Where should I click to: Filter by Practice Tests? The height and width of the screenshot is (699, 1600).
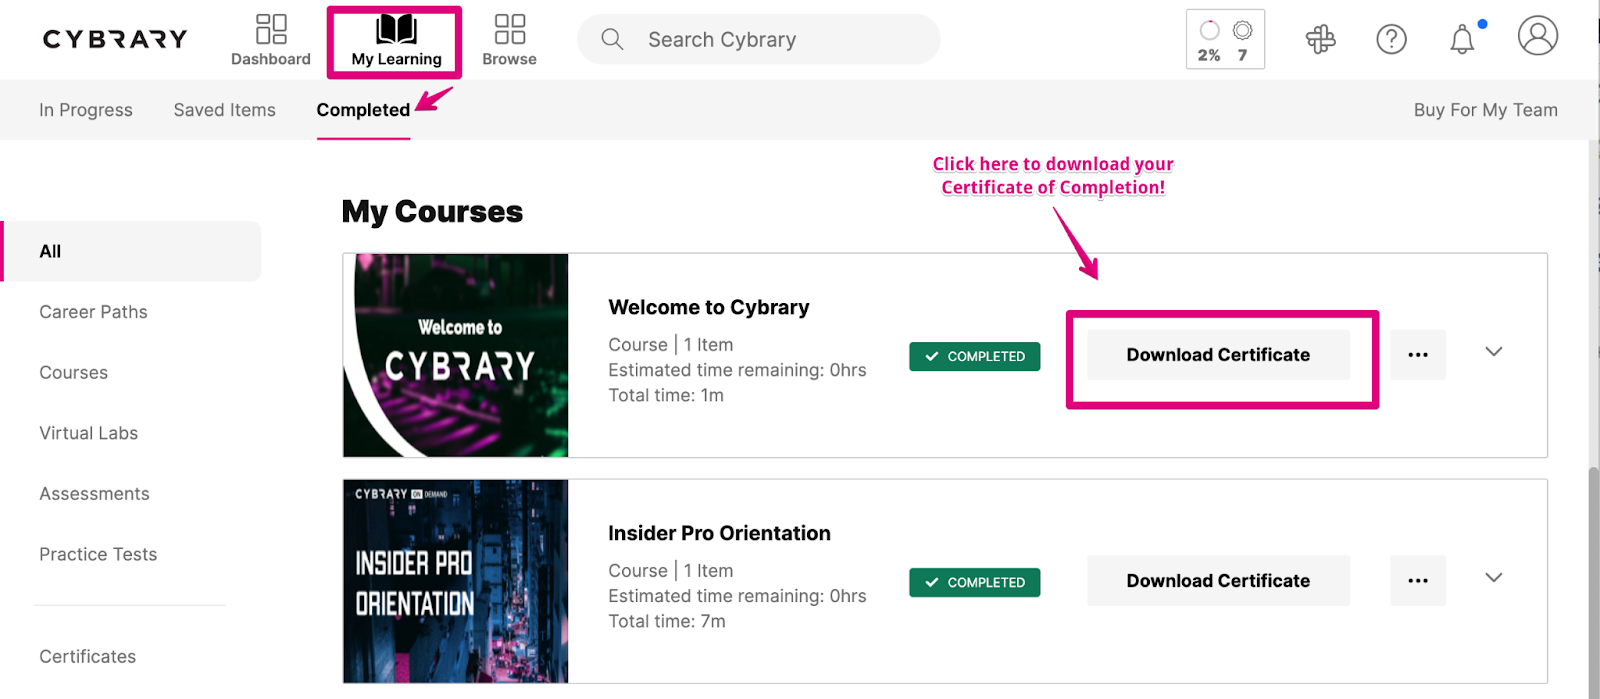pyautogui.click(x=98, y=554)
